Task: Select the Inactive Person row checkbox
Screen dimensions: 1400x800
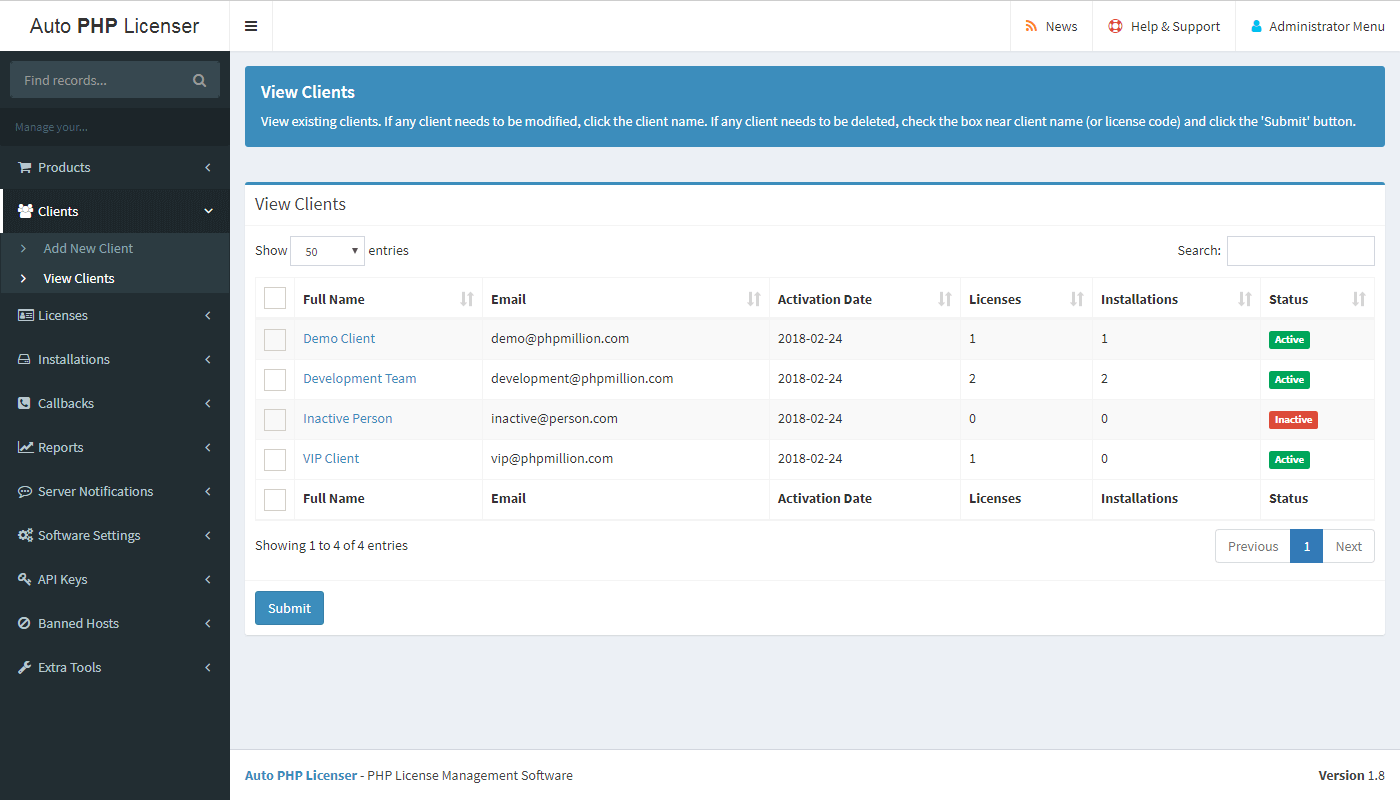Action: (x=274, y=419)
